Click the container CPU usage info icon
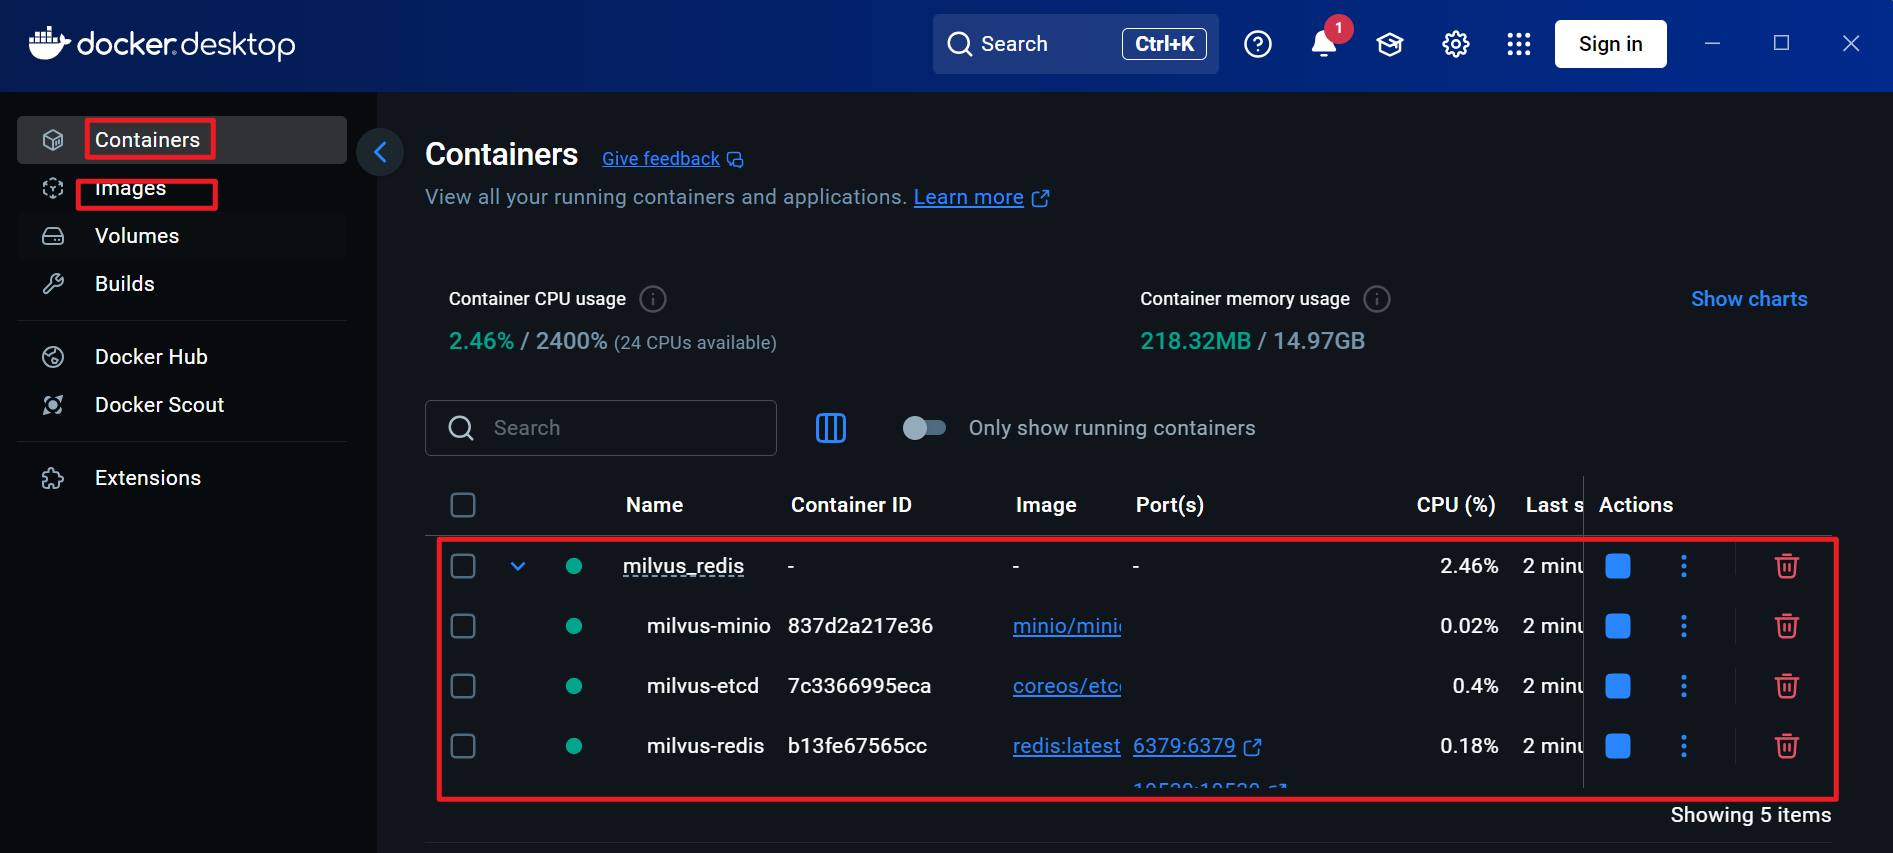Viewport: 1893px width, 853px height. point(652,299)
